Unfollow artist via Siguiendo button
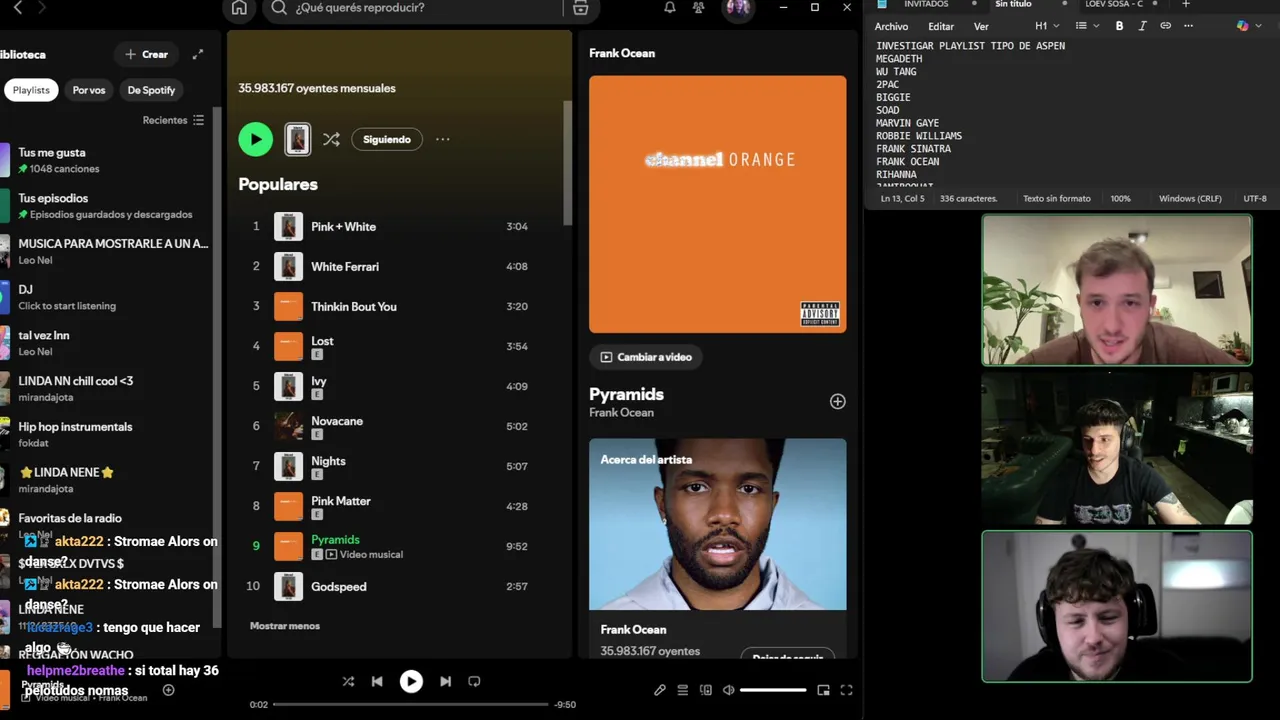This screenshot has width=1280, height=720. pos(387,139)
